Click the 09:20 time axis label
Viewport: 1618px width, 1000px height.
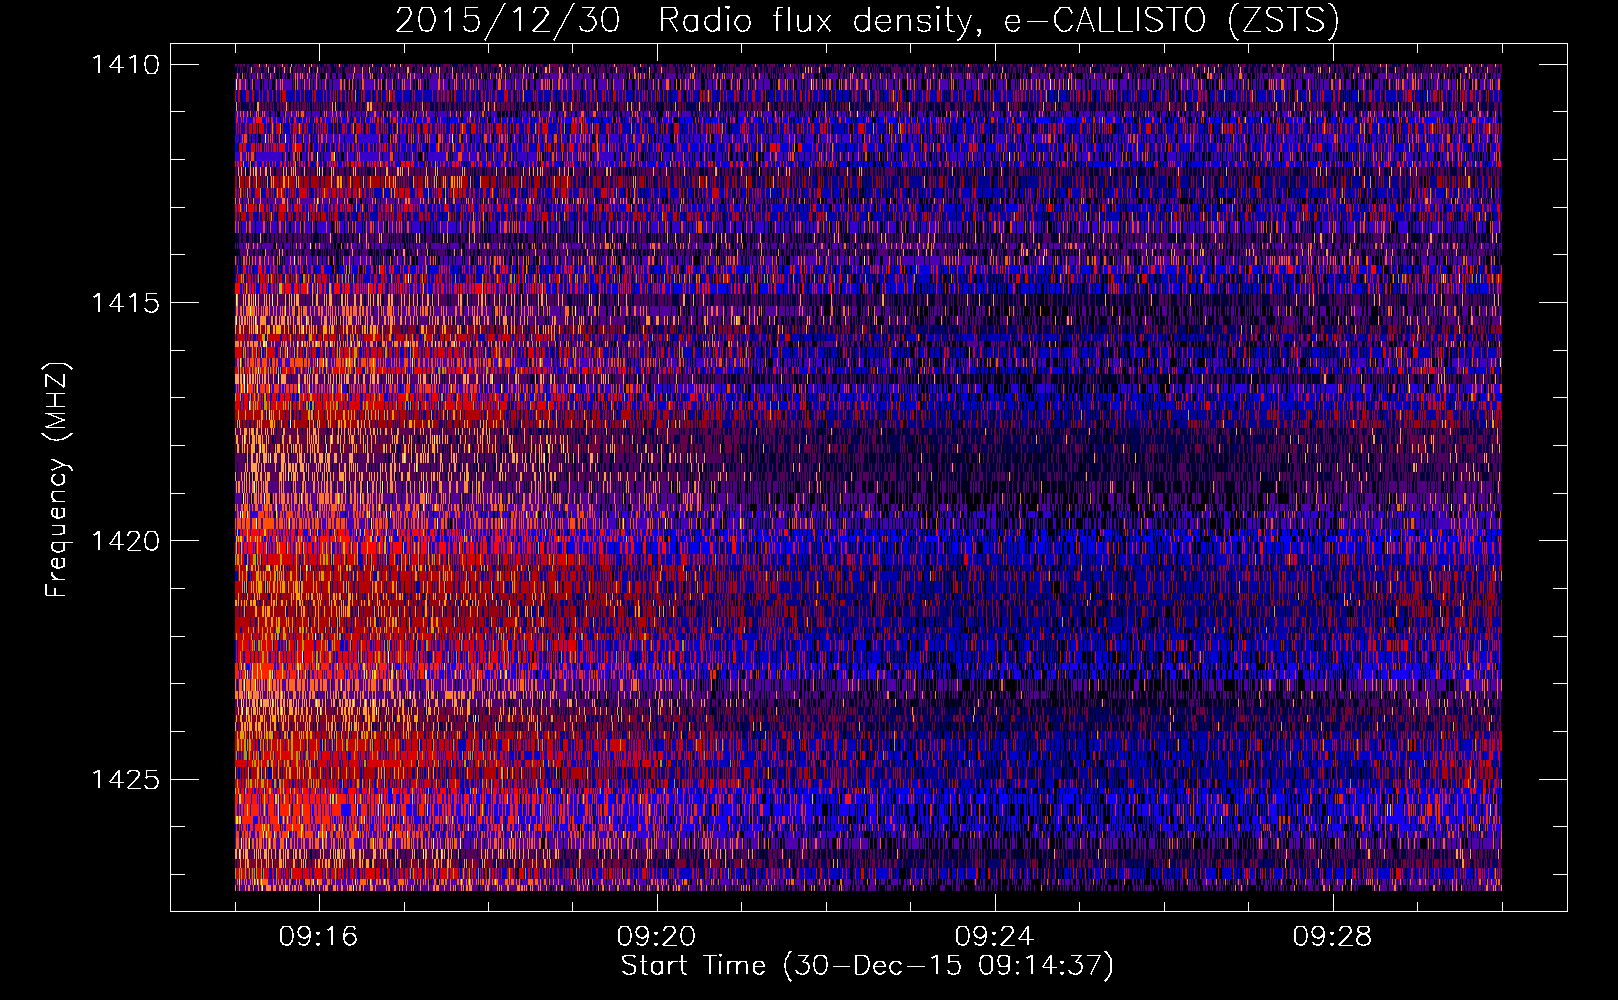(656, 937)
